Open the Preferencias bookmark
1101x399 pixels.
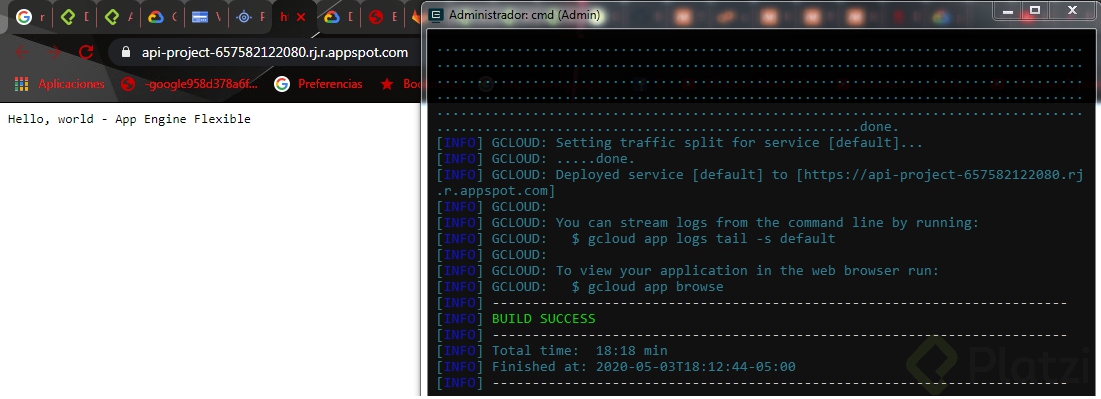[x=319, y=84]
